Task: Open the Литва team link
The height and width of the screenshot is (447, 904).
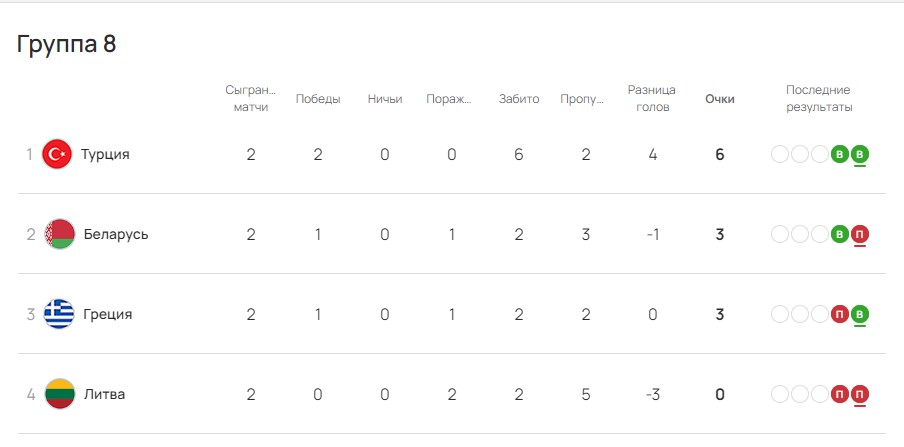Action: tap(104, 394)
